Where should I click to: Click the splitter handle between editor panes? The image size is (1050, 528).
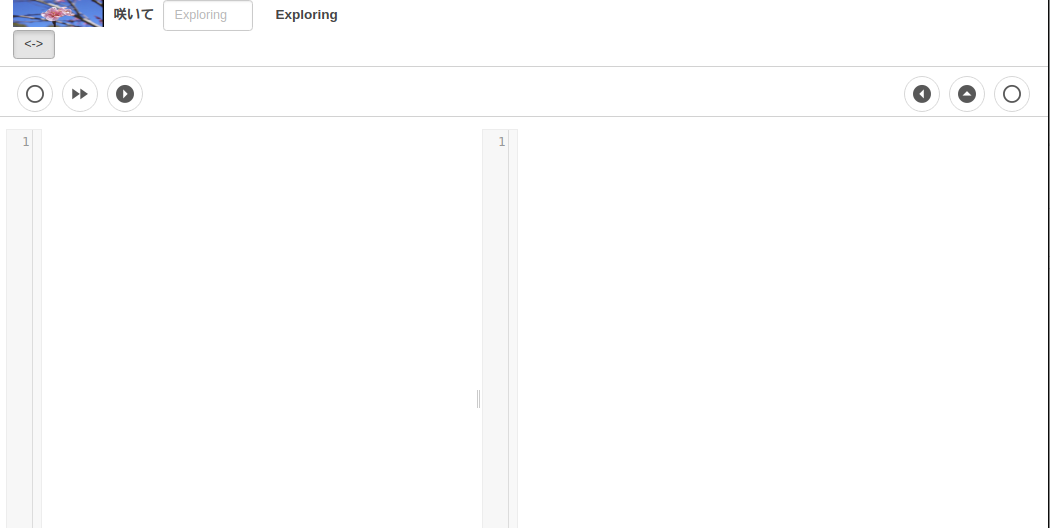(478, 399)
